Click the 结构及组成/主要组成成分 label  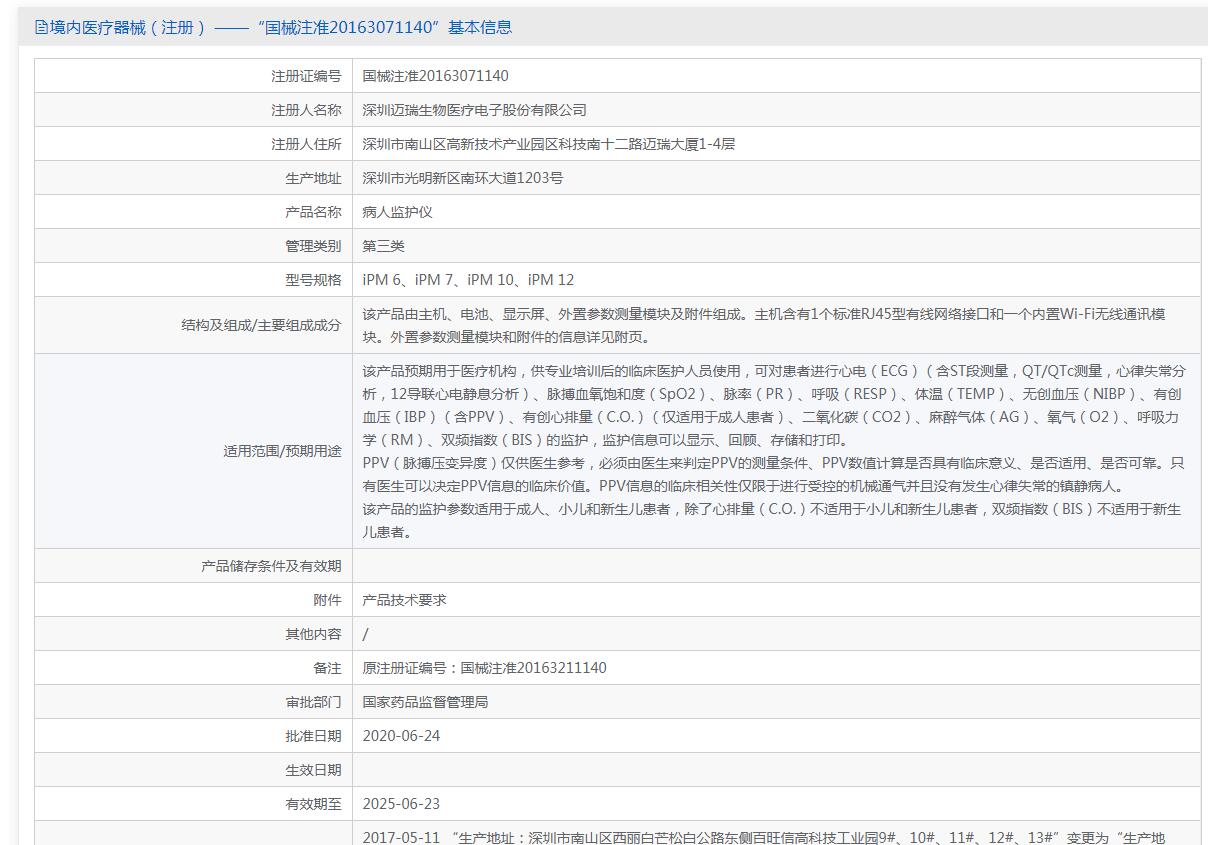tap(261, 325)
